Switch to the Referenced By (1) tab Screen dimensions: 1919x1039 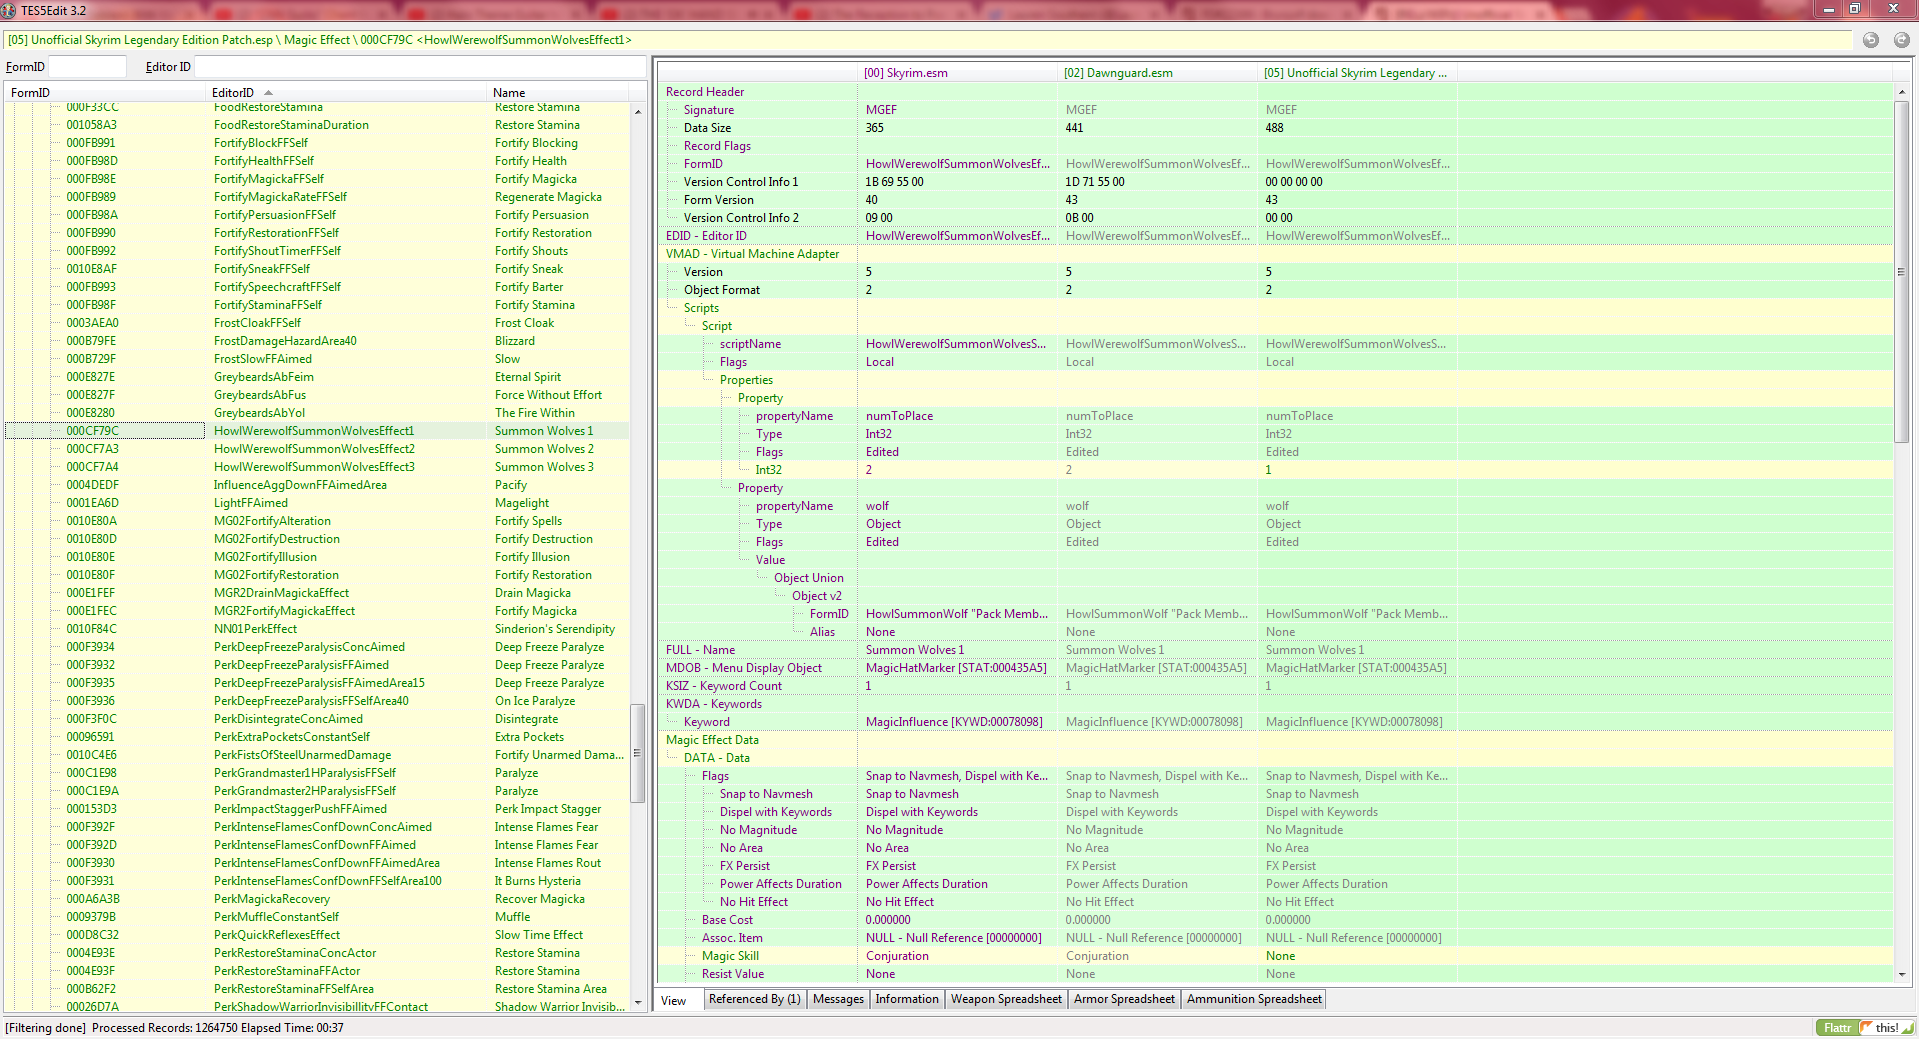coord(754,999)
